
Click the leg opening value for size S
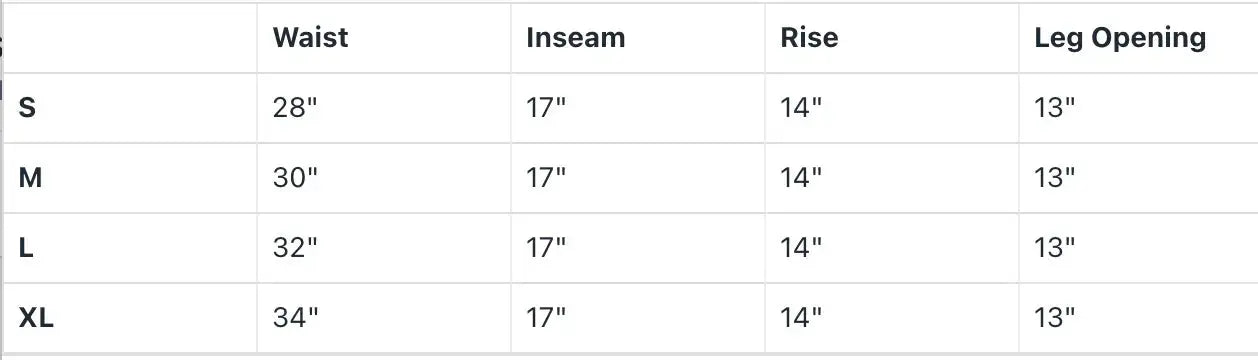point(1055,108)
